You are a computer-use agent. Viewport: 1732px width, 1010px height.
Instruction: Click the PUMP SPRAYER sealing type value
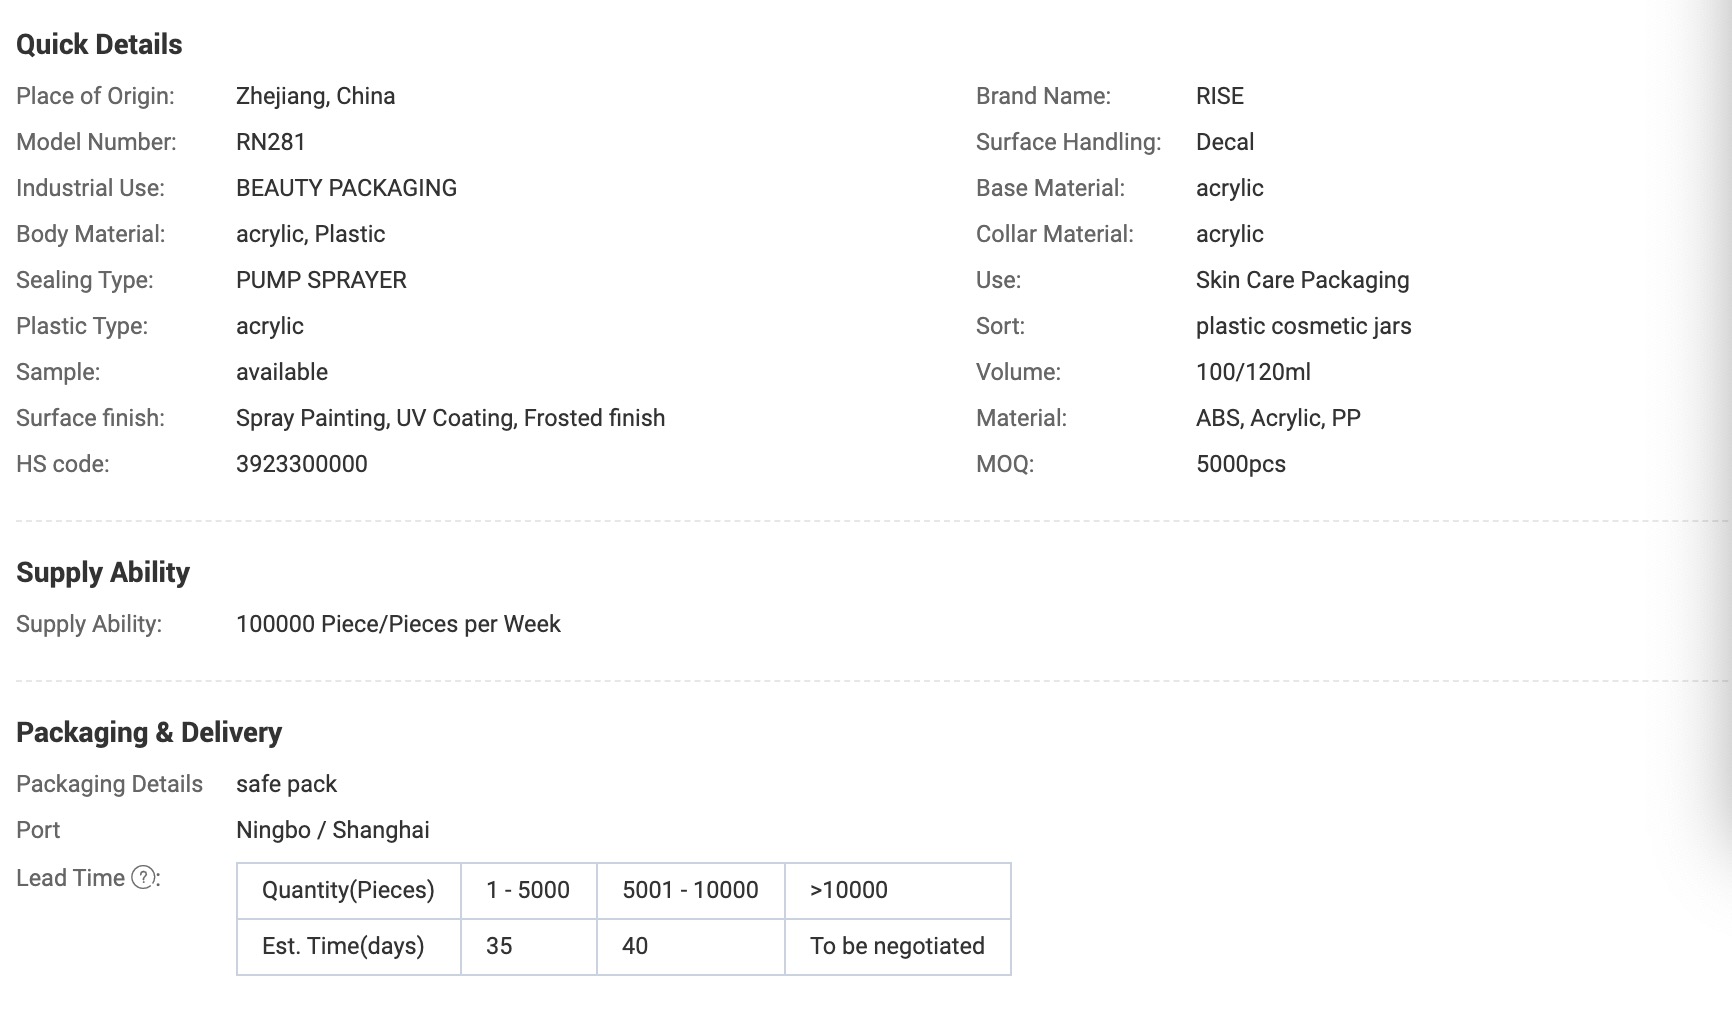pyautogui.click(x=321, y=280)
